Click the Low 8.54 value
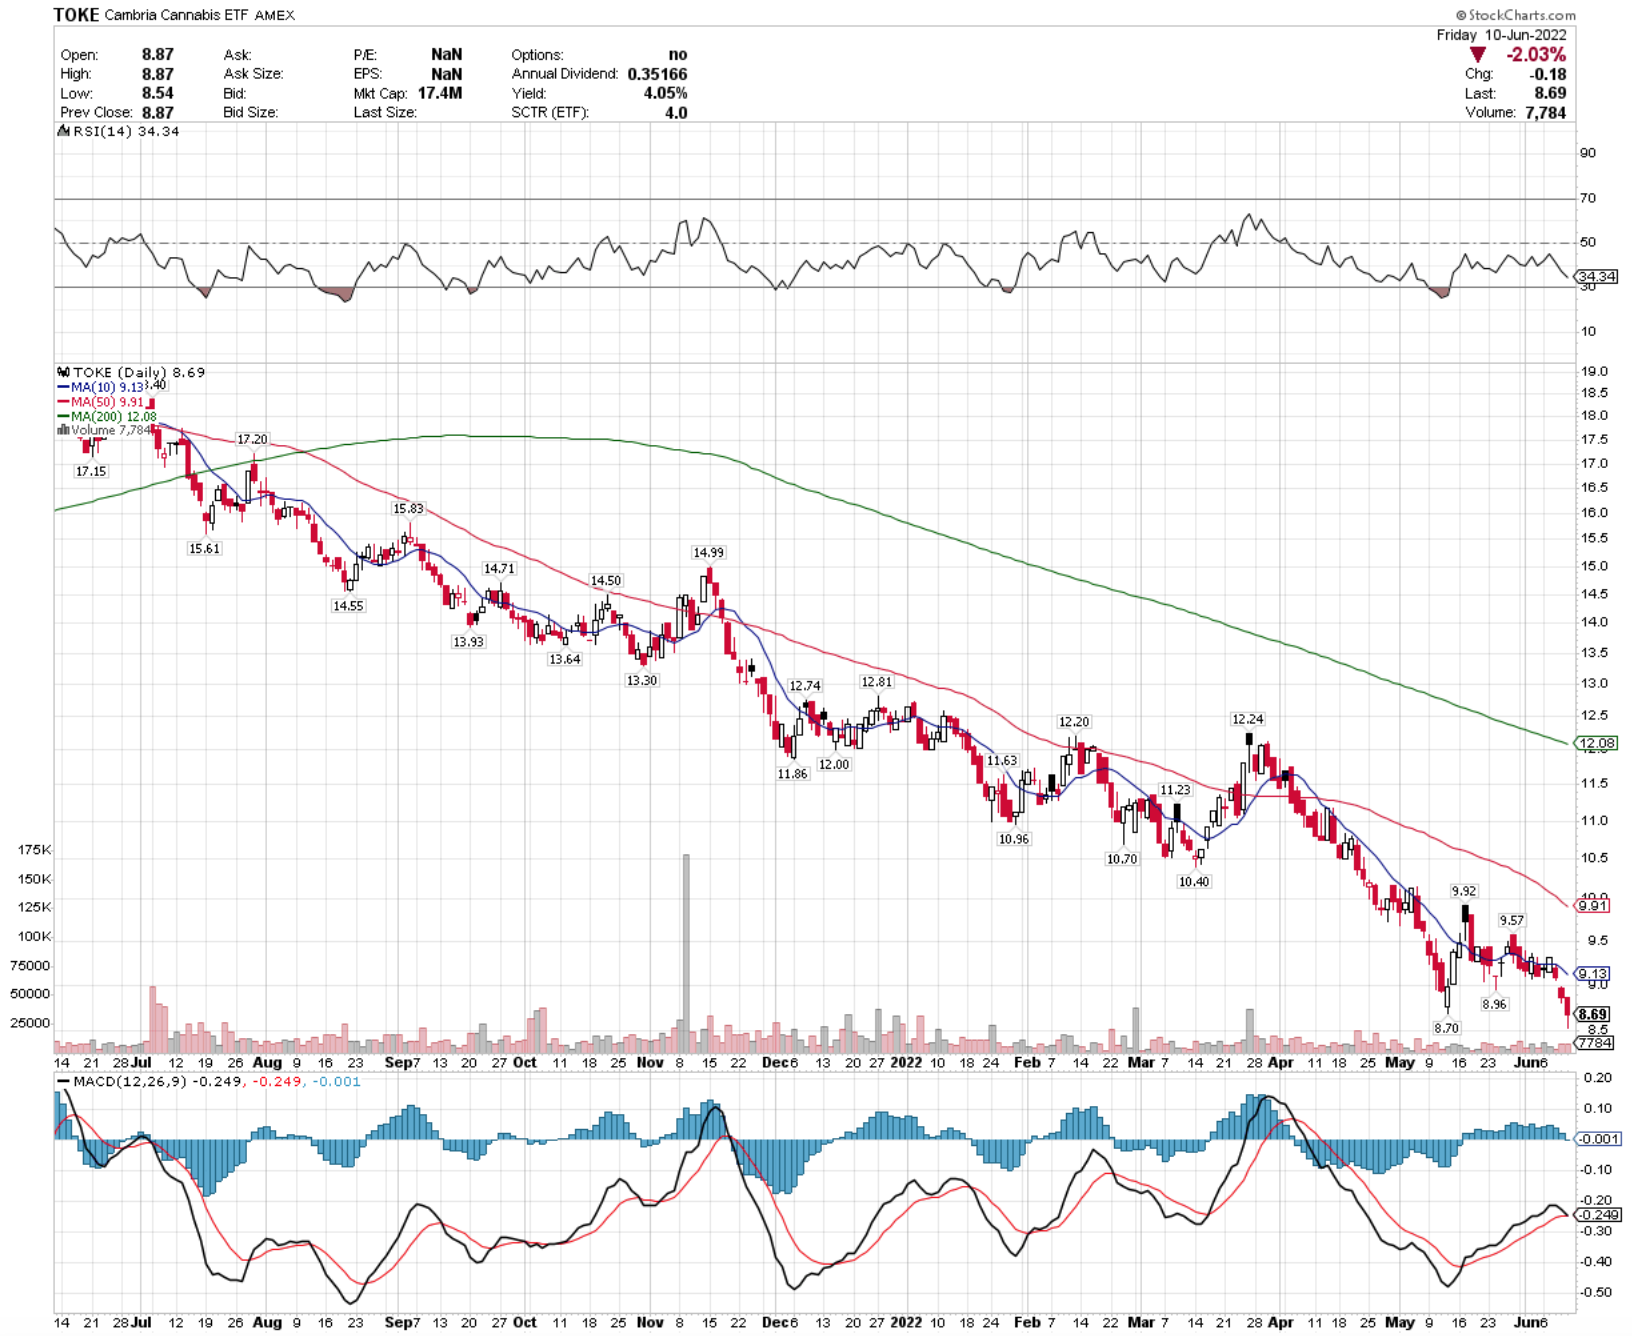The width and height of the screenshot is (1632, 1336). coord(157,93)
